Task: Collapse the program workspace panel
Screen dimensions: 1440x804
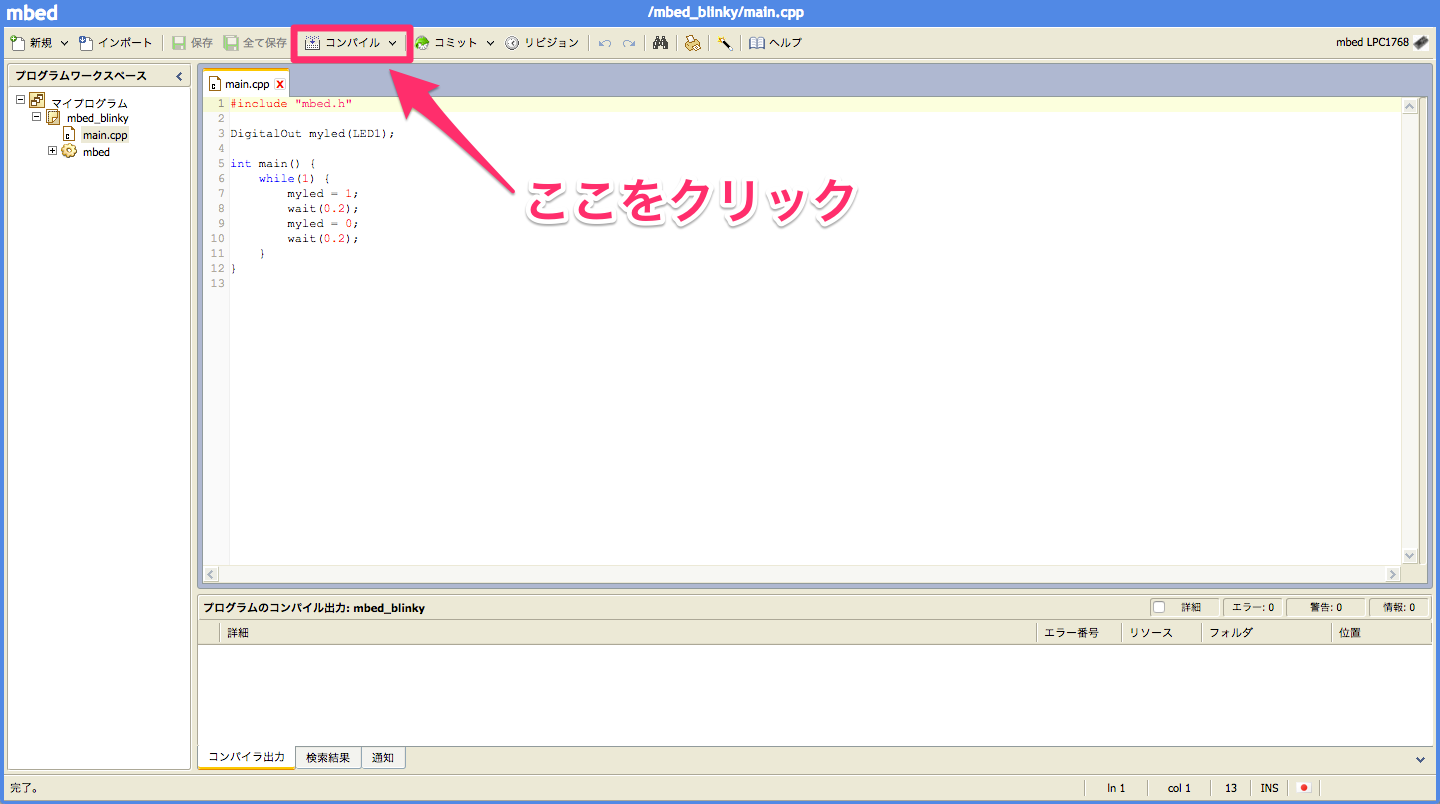Action: click(x=179, y=75)
